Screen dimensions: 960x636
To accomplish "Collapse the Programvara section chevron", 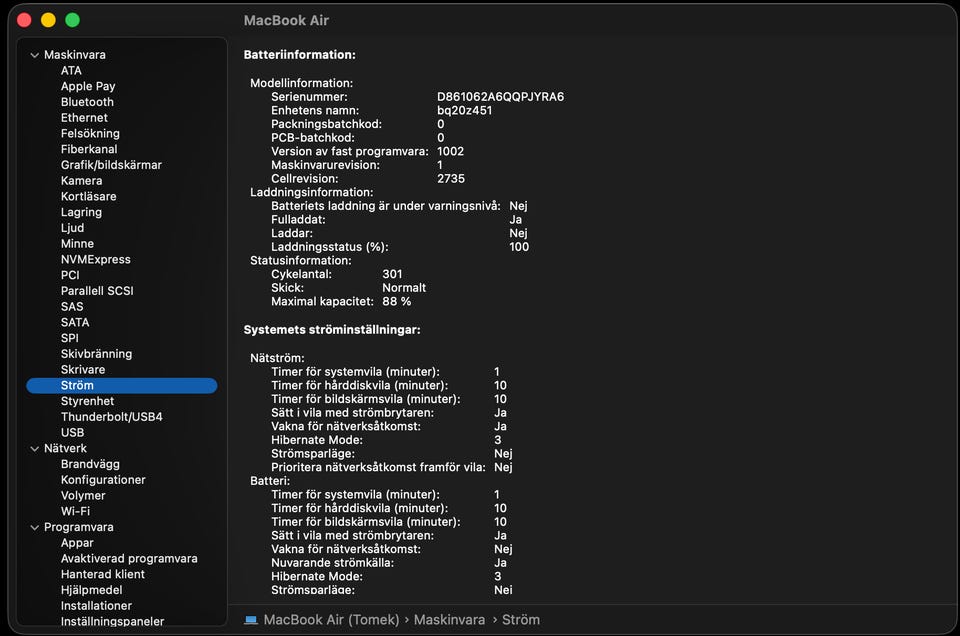I will coord(34,528).
